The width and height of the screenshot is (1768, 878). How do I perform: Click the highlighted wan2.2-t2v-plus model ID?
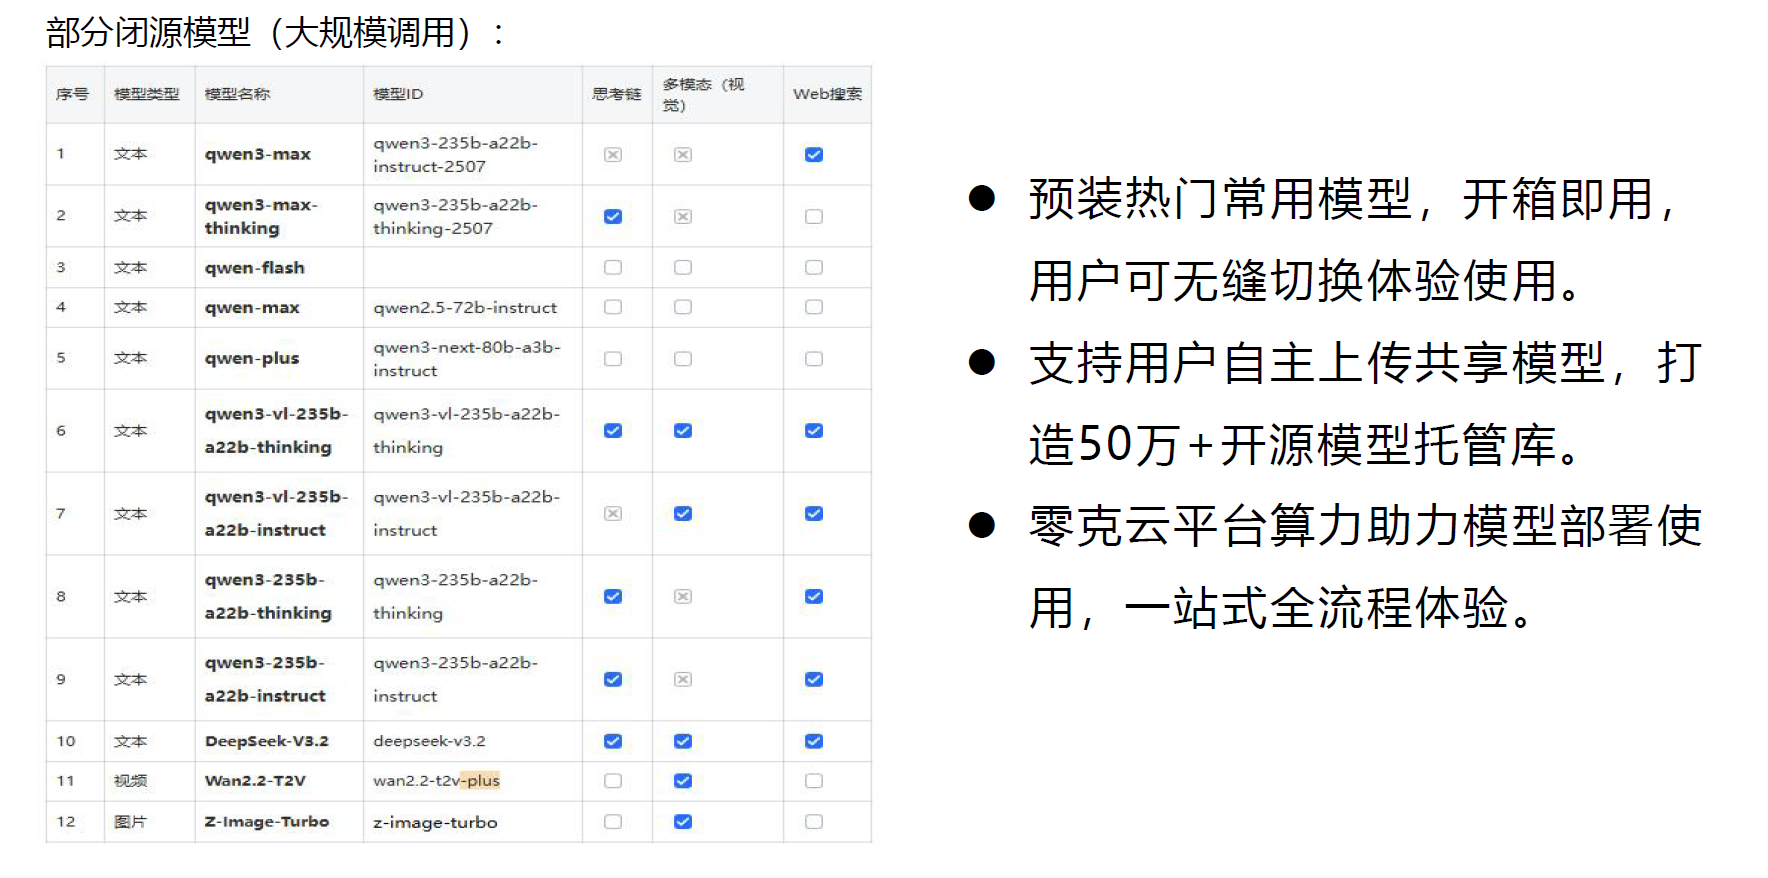point(436,781)
